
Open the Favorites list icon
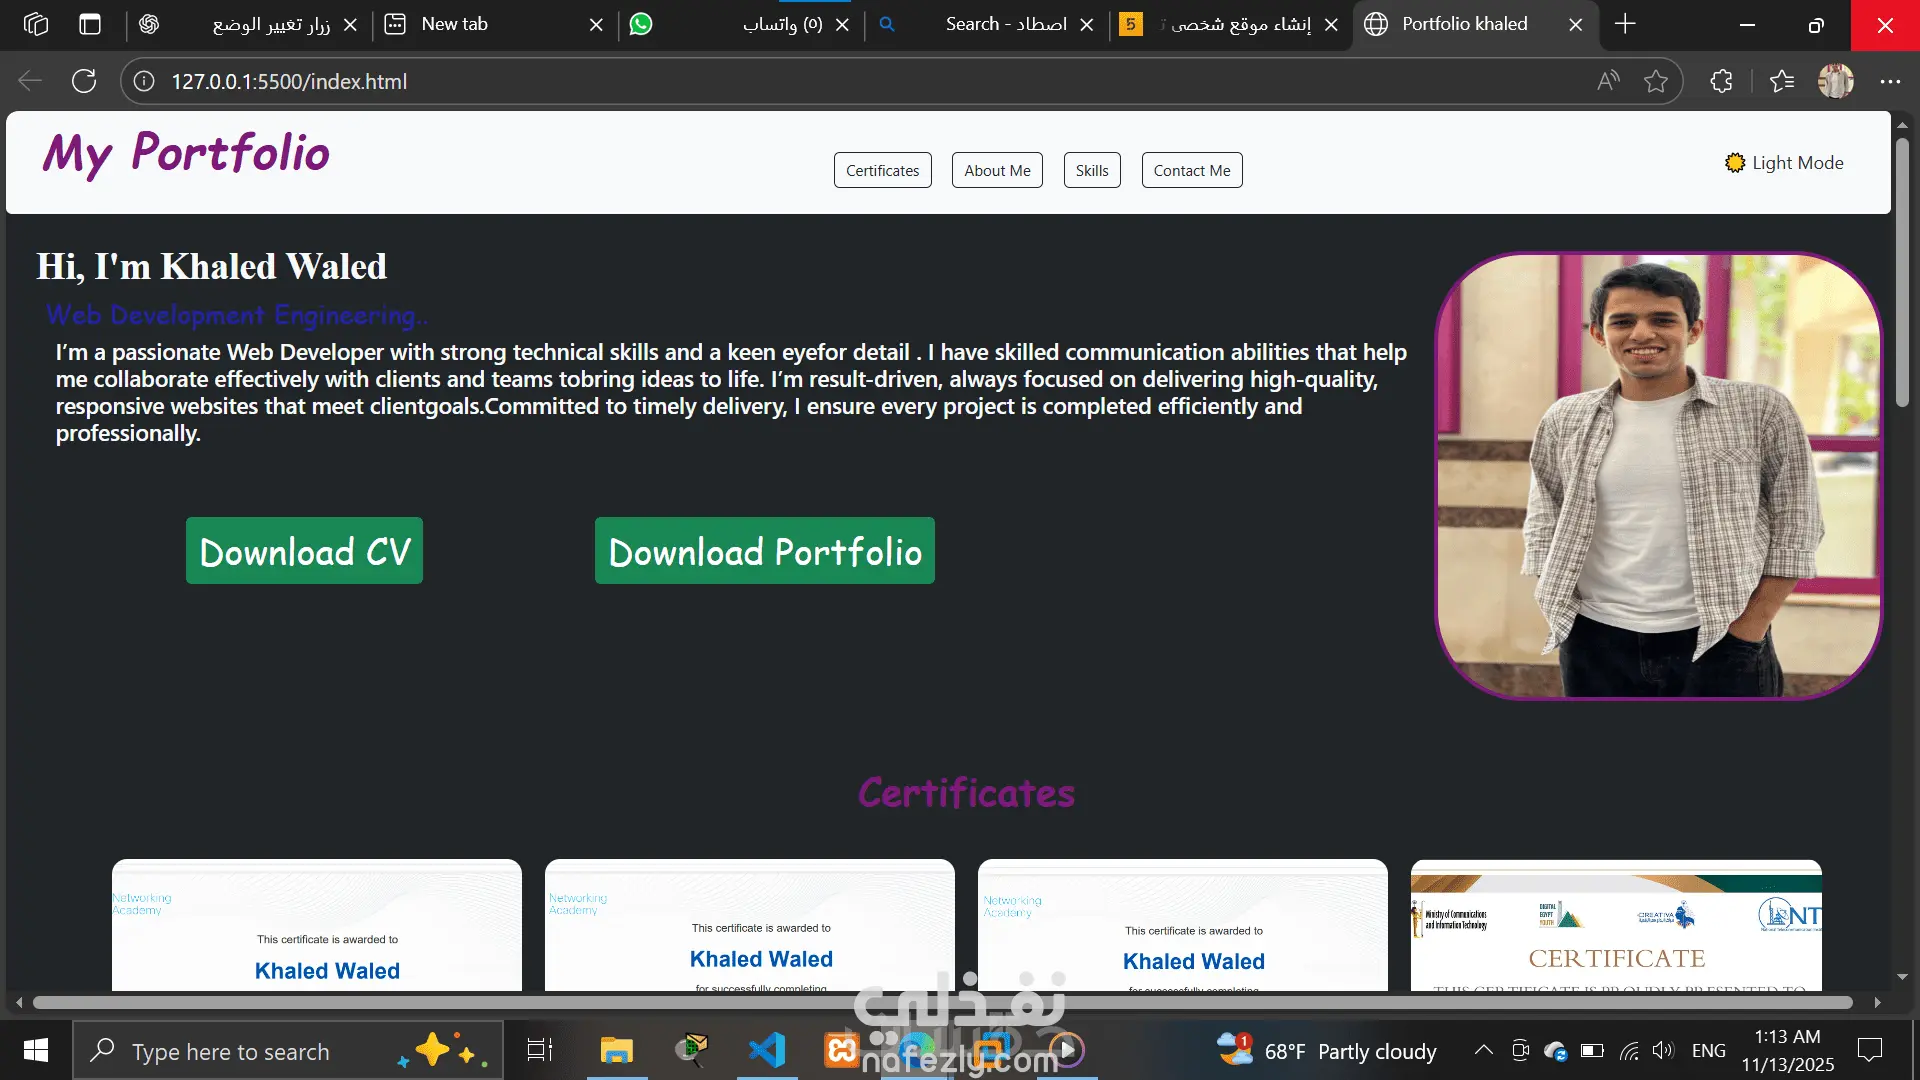(1782, 81)
